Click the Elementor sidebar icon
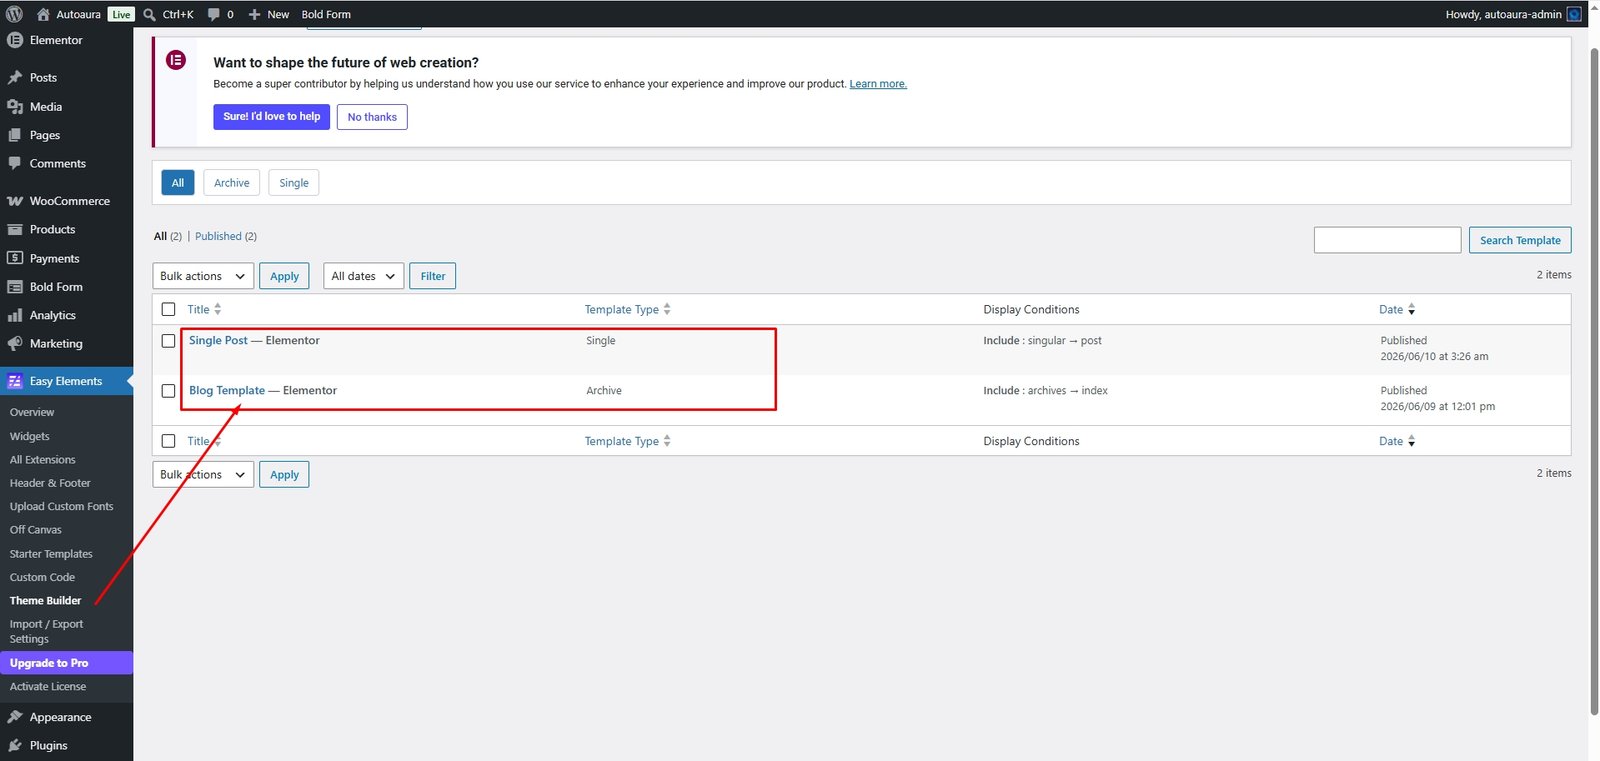The width and height of the screenshot is (1600, 761). click(14, 40)
